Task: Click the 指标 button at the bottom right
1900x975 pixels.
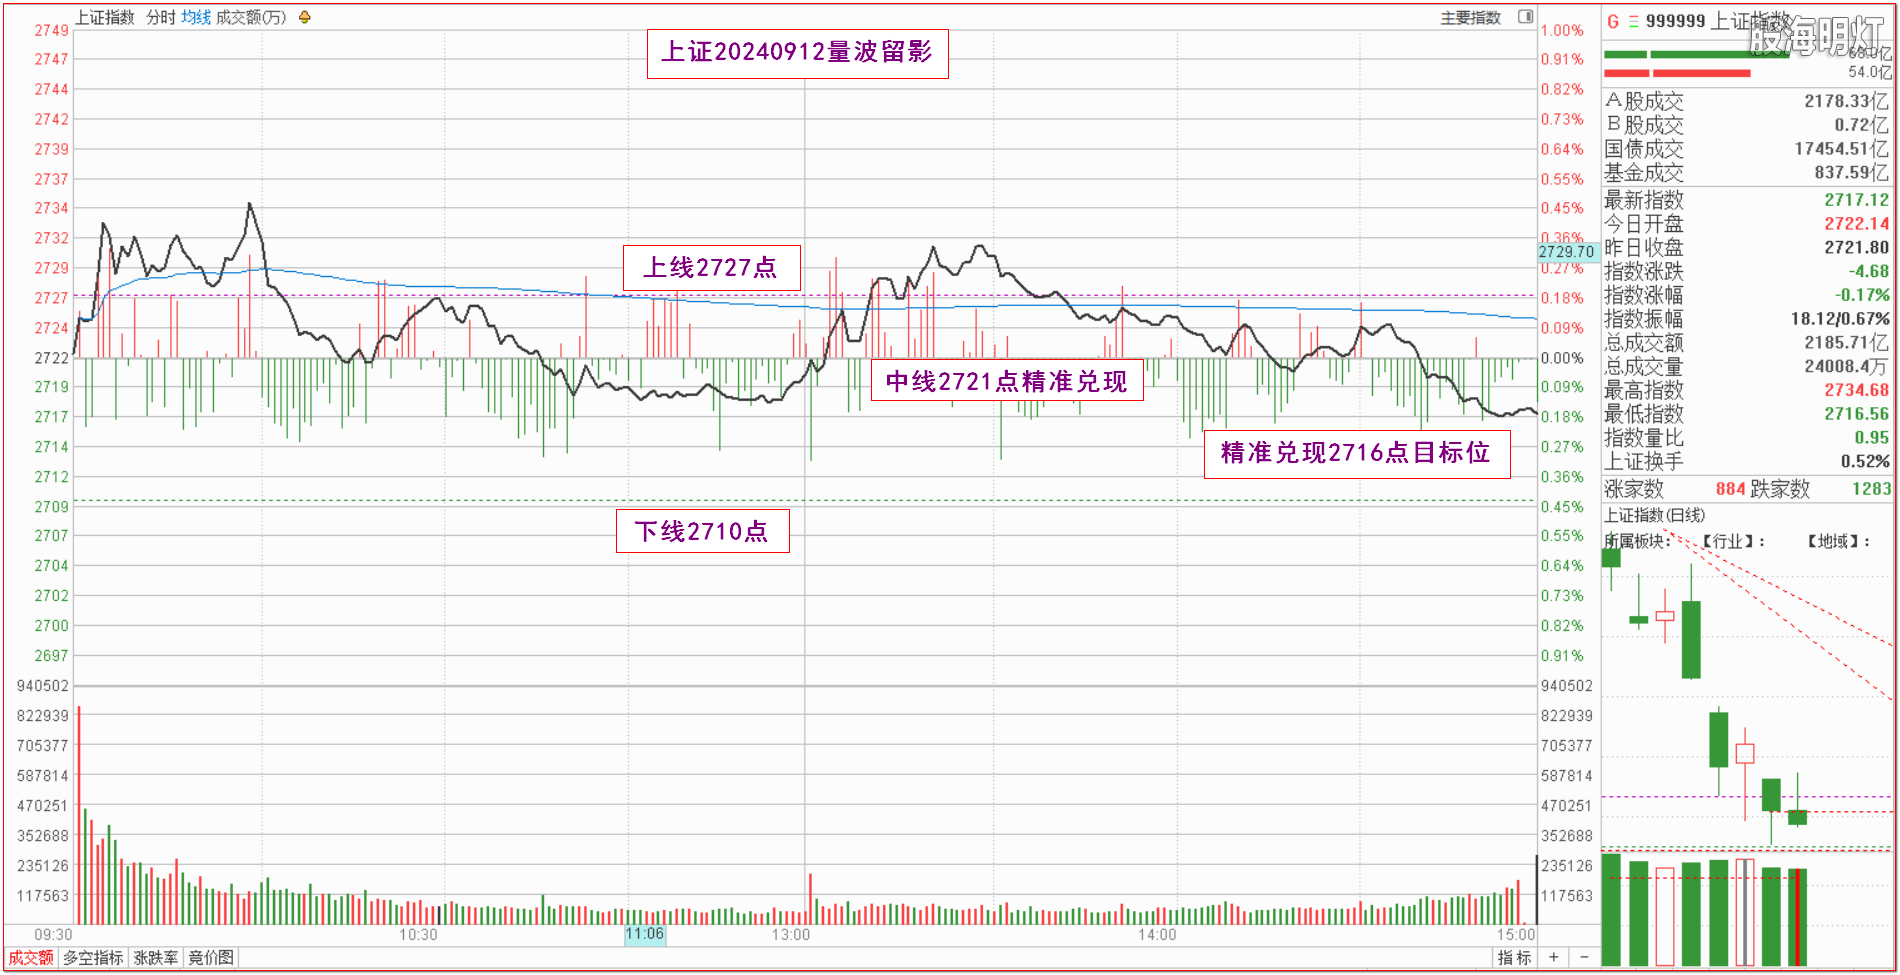Action: (1514, 958)
